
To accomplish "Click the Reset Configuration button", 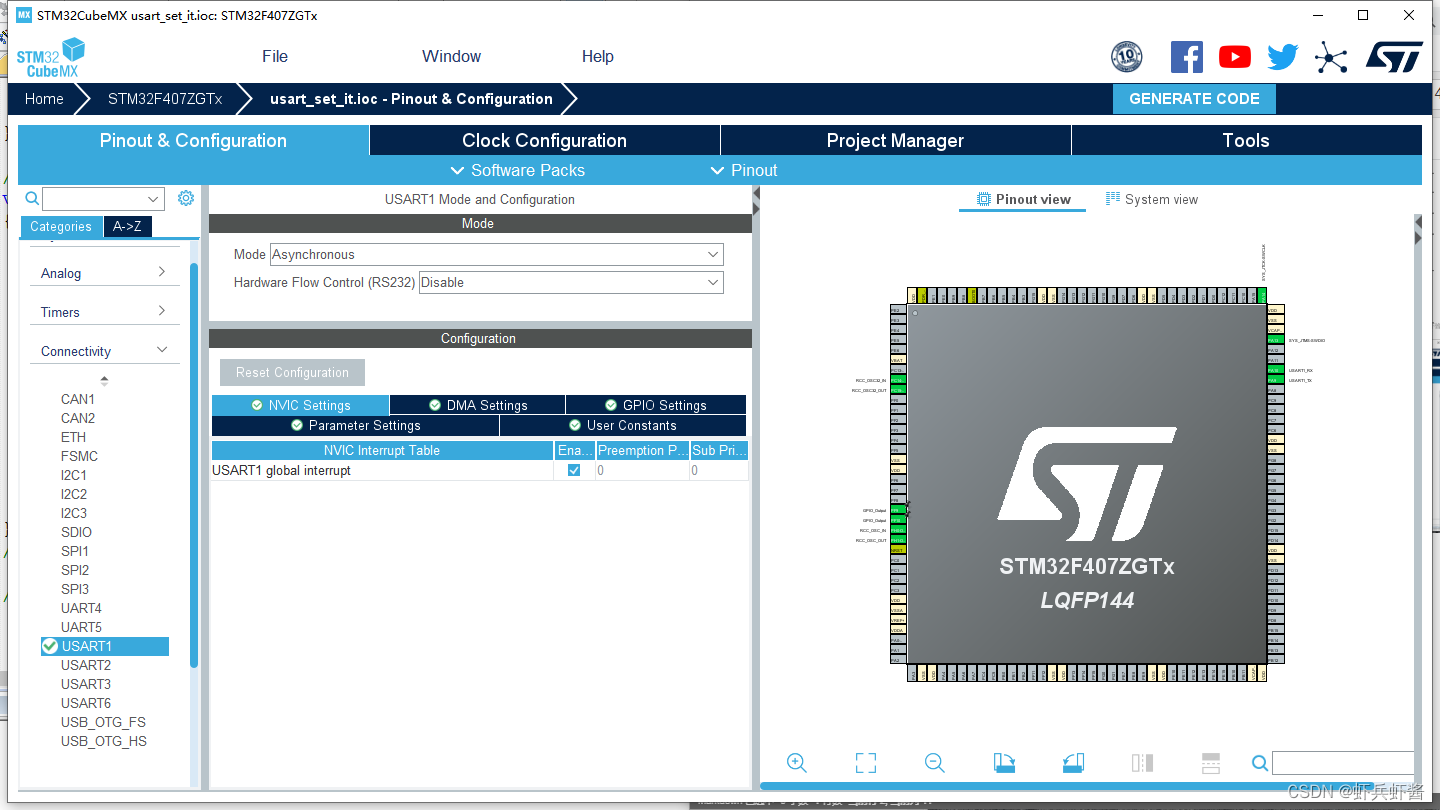I will [x=292, y=372].
